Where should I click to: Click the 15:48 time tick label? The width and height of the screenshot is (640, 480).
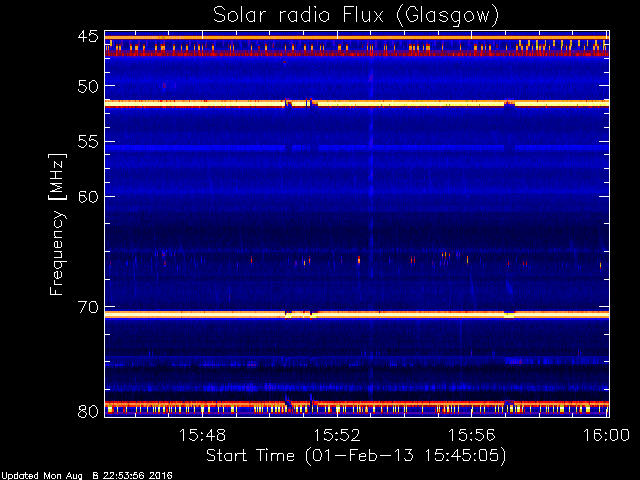(x=202, y=435)
